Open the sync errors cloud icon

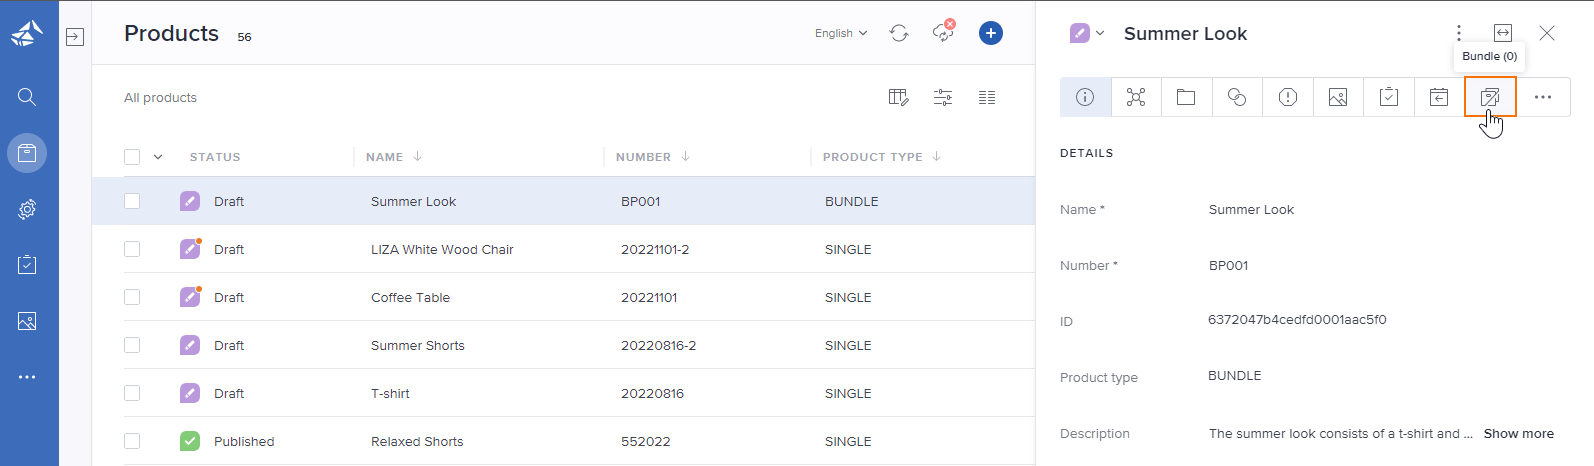(943, 33)
